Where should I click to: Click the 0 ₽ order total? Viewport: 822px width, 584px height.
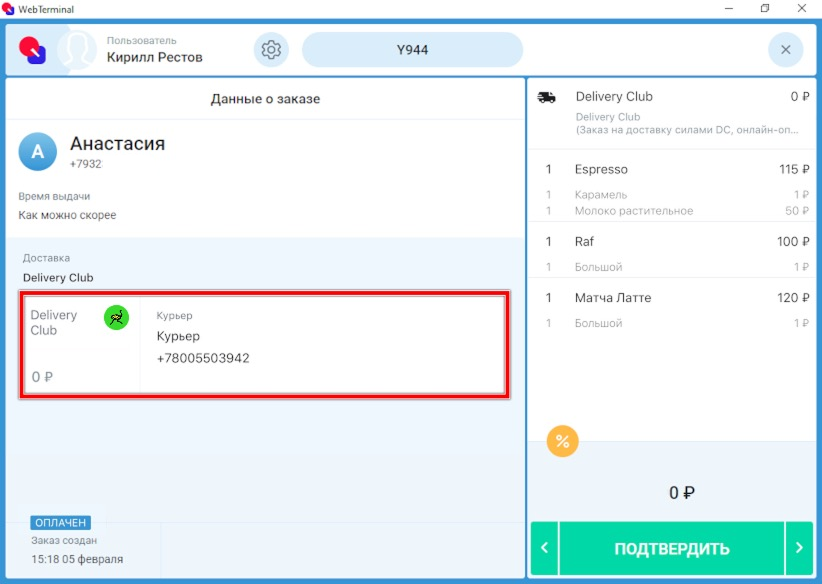pos(682,493)
